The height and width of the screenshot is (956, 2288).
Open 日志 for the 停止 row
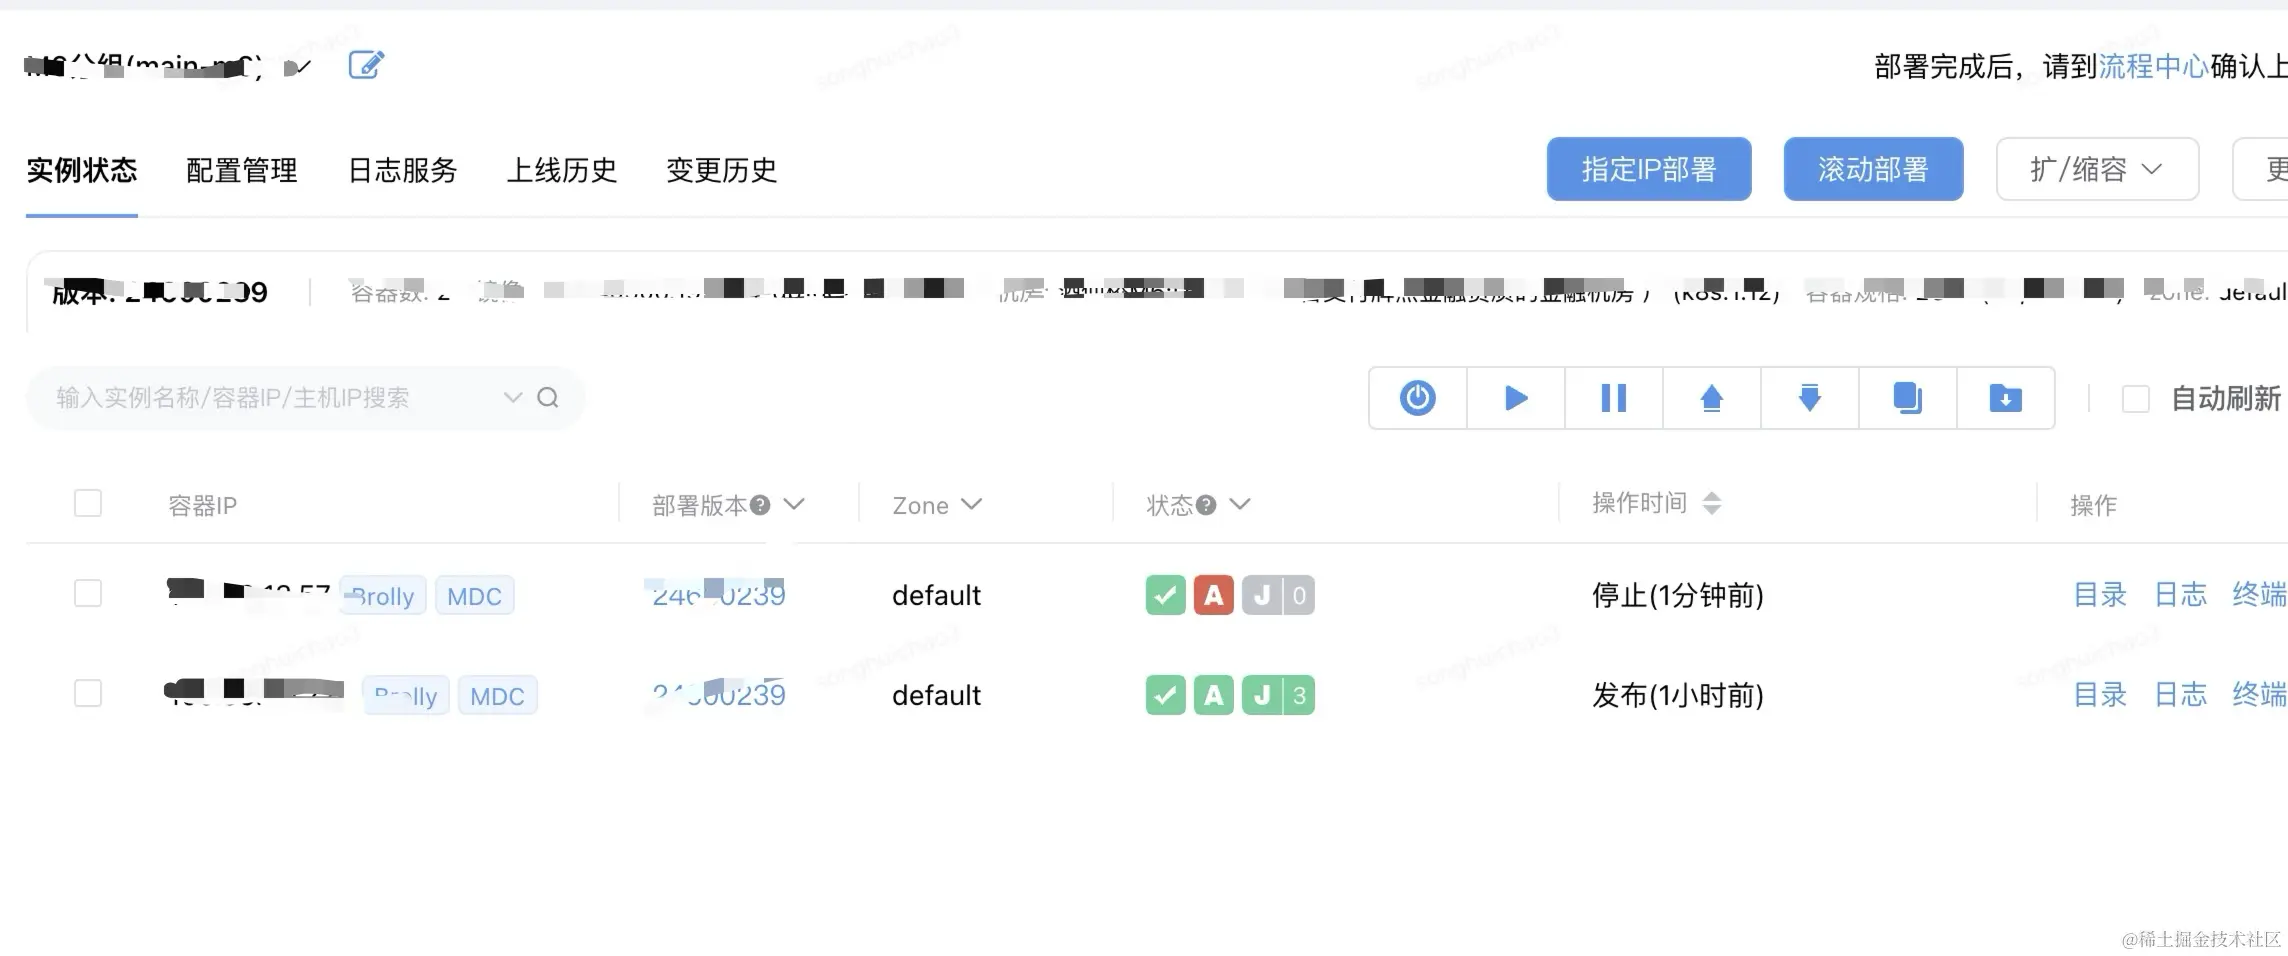coord(2180,595)
